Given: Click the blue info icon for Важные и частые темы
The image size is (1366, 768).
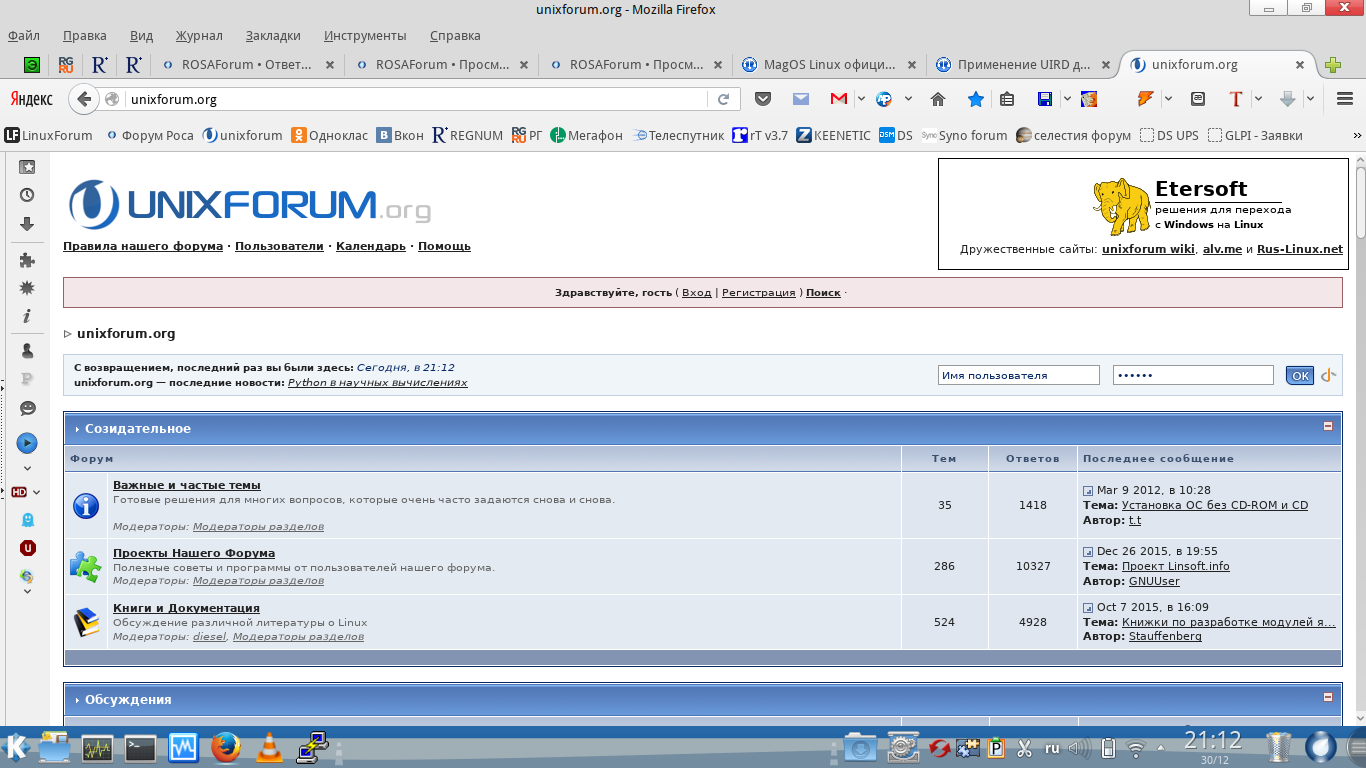Looking at the screenshot, I should [x=86, y=506].
